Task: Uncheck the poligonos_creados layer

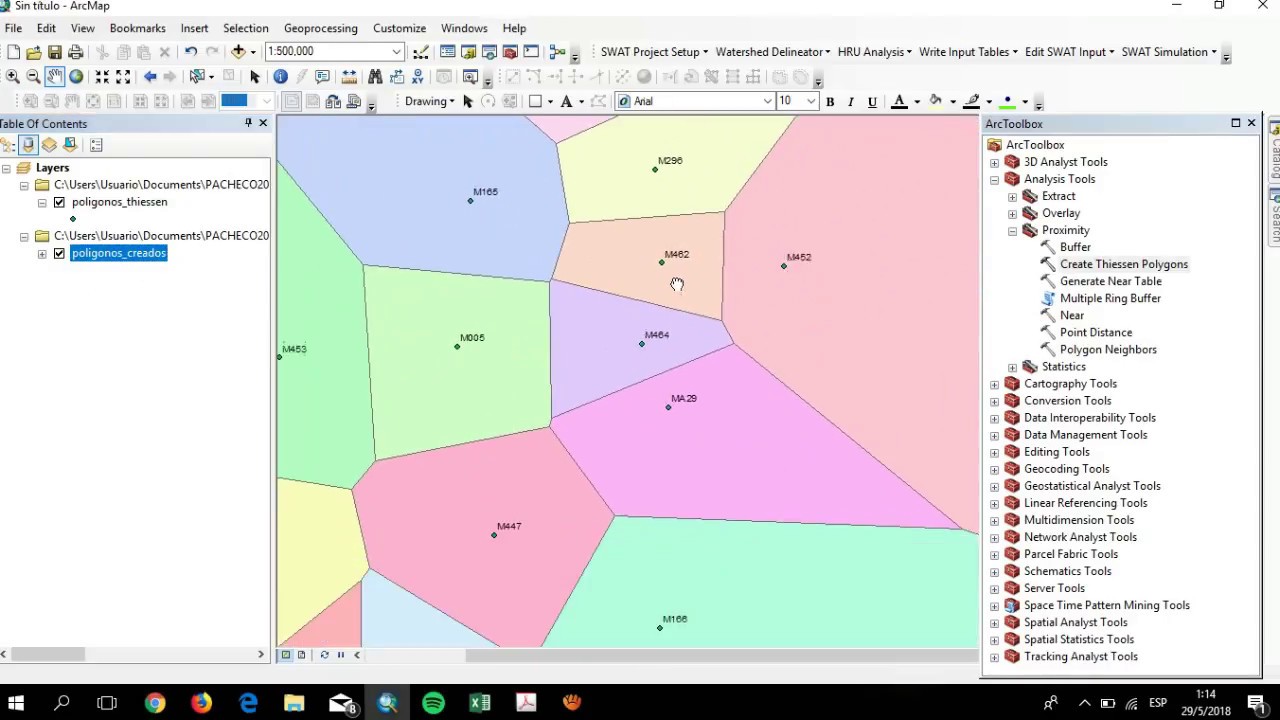Action: click(x=59, y=253)
